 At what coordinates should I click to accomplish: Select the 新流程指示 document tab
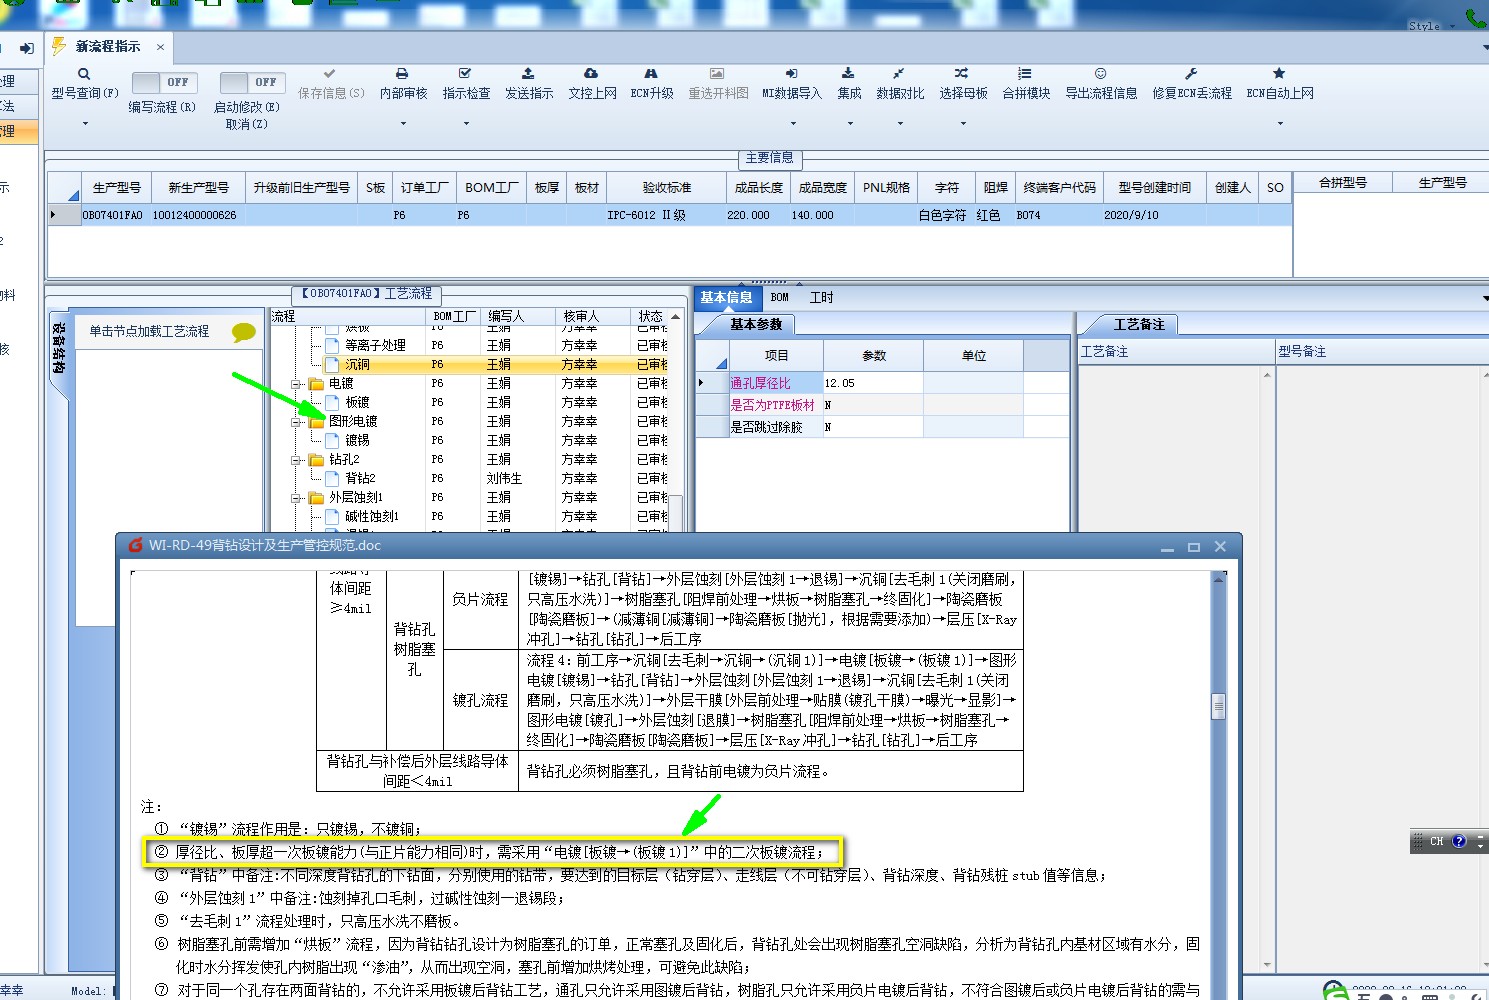[x=108, y=46]
